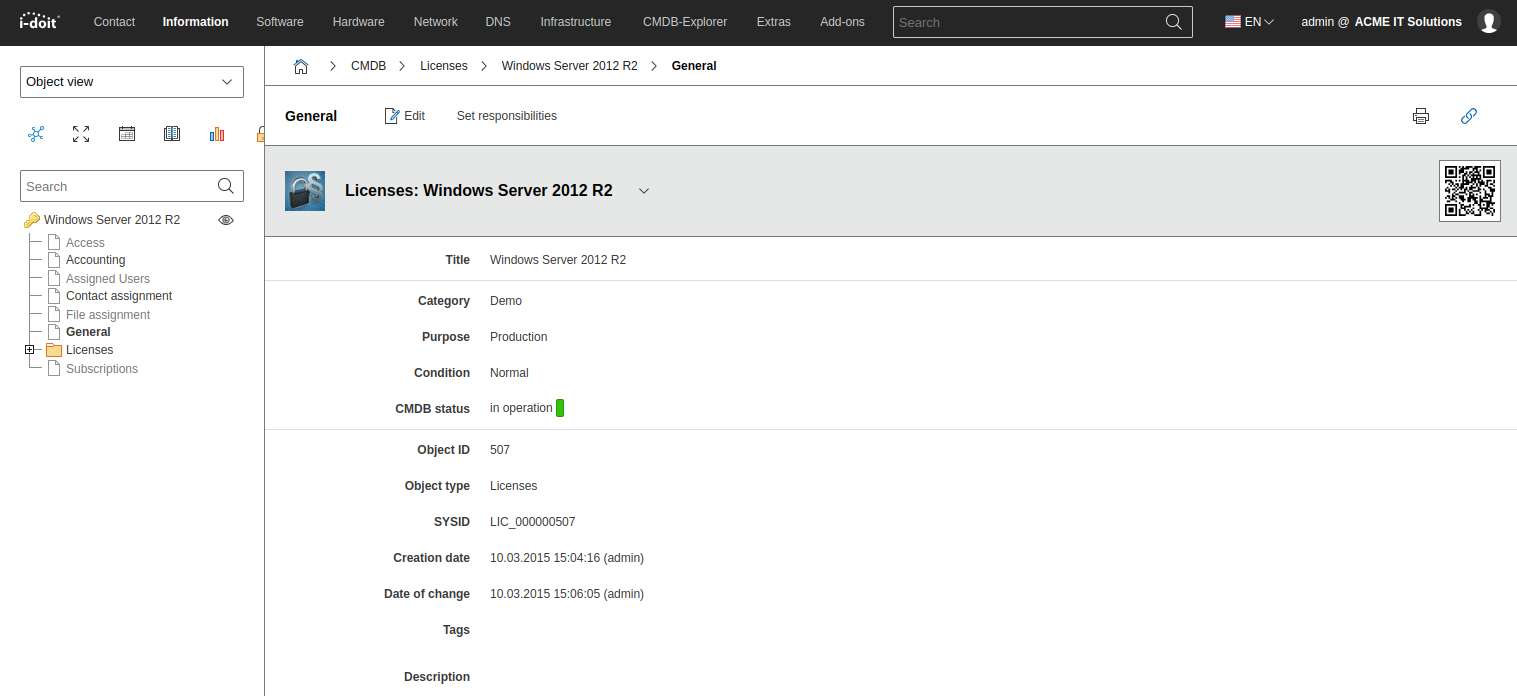
Task: Click the user avatar icon
Action: pos(1489,21)
